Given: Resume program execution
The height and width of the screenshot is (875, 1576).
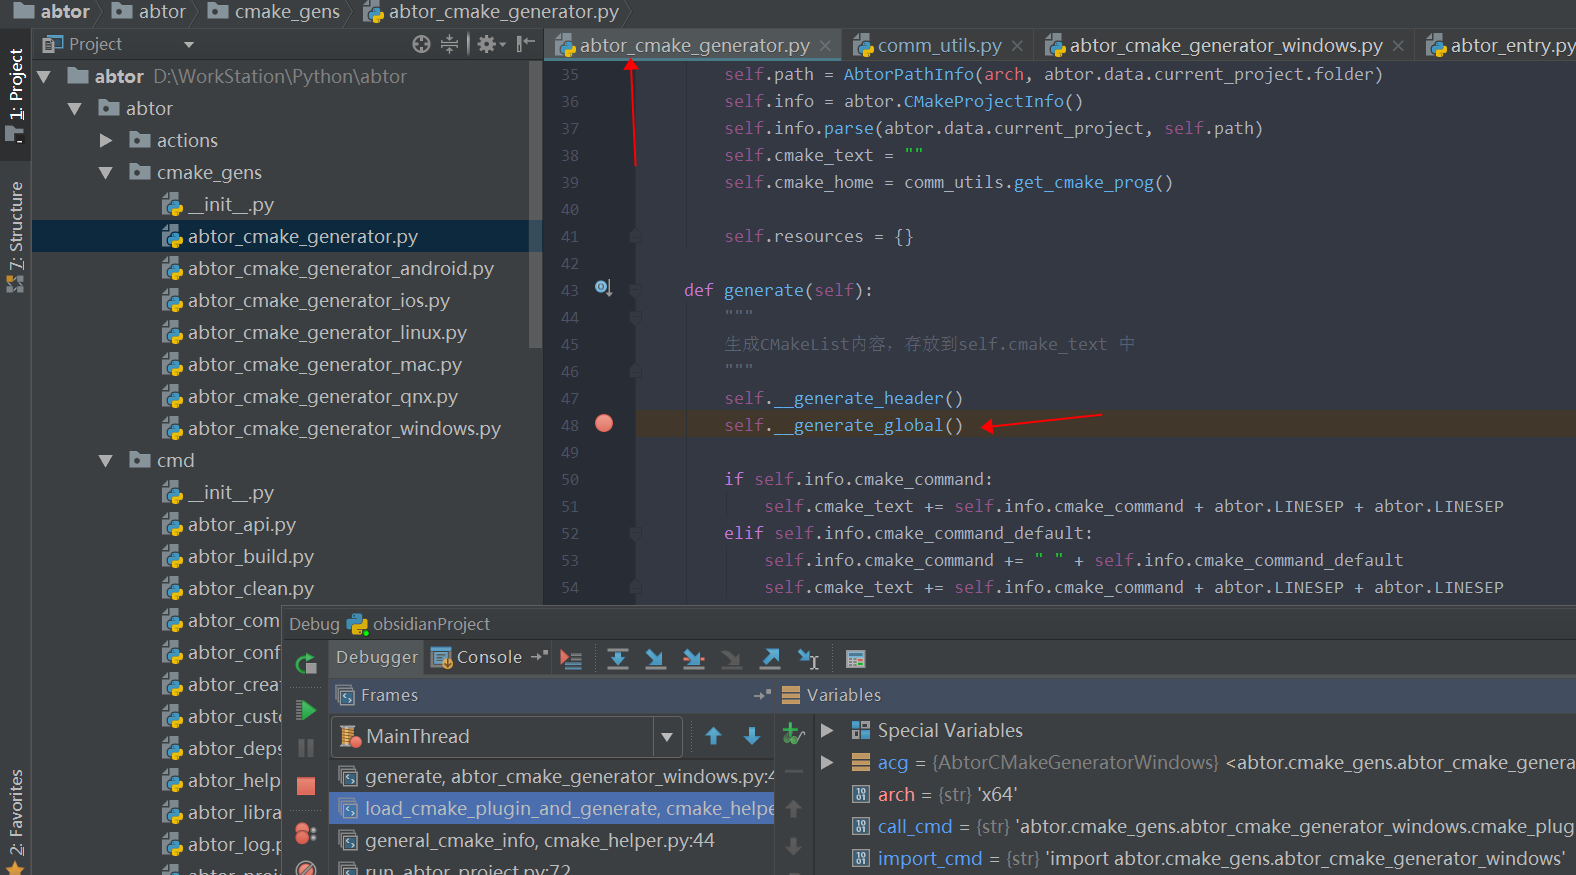Looking at the screenshot, I should [306, 711].
